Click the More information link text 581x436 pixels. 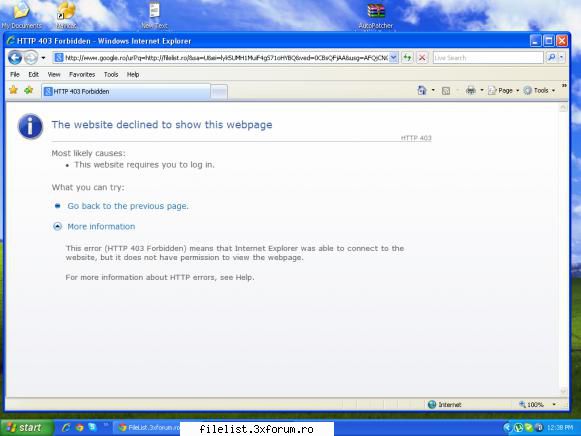pos(101,226)
